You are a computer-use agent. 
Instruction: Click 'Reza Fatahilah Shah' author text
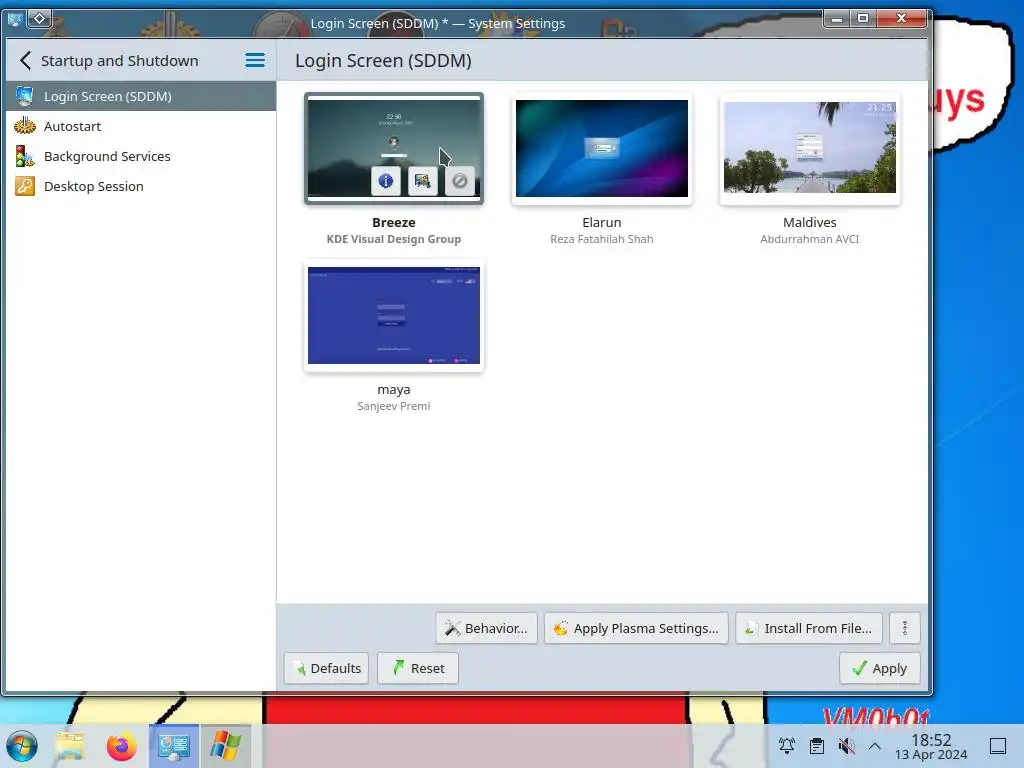click(x=601, y=239)
